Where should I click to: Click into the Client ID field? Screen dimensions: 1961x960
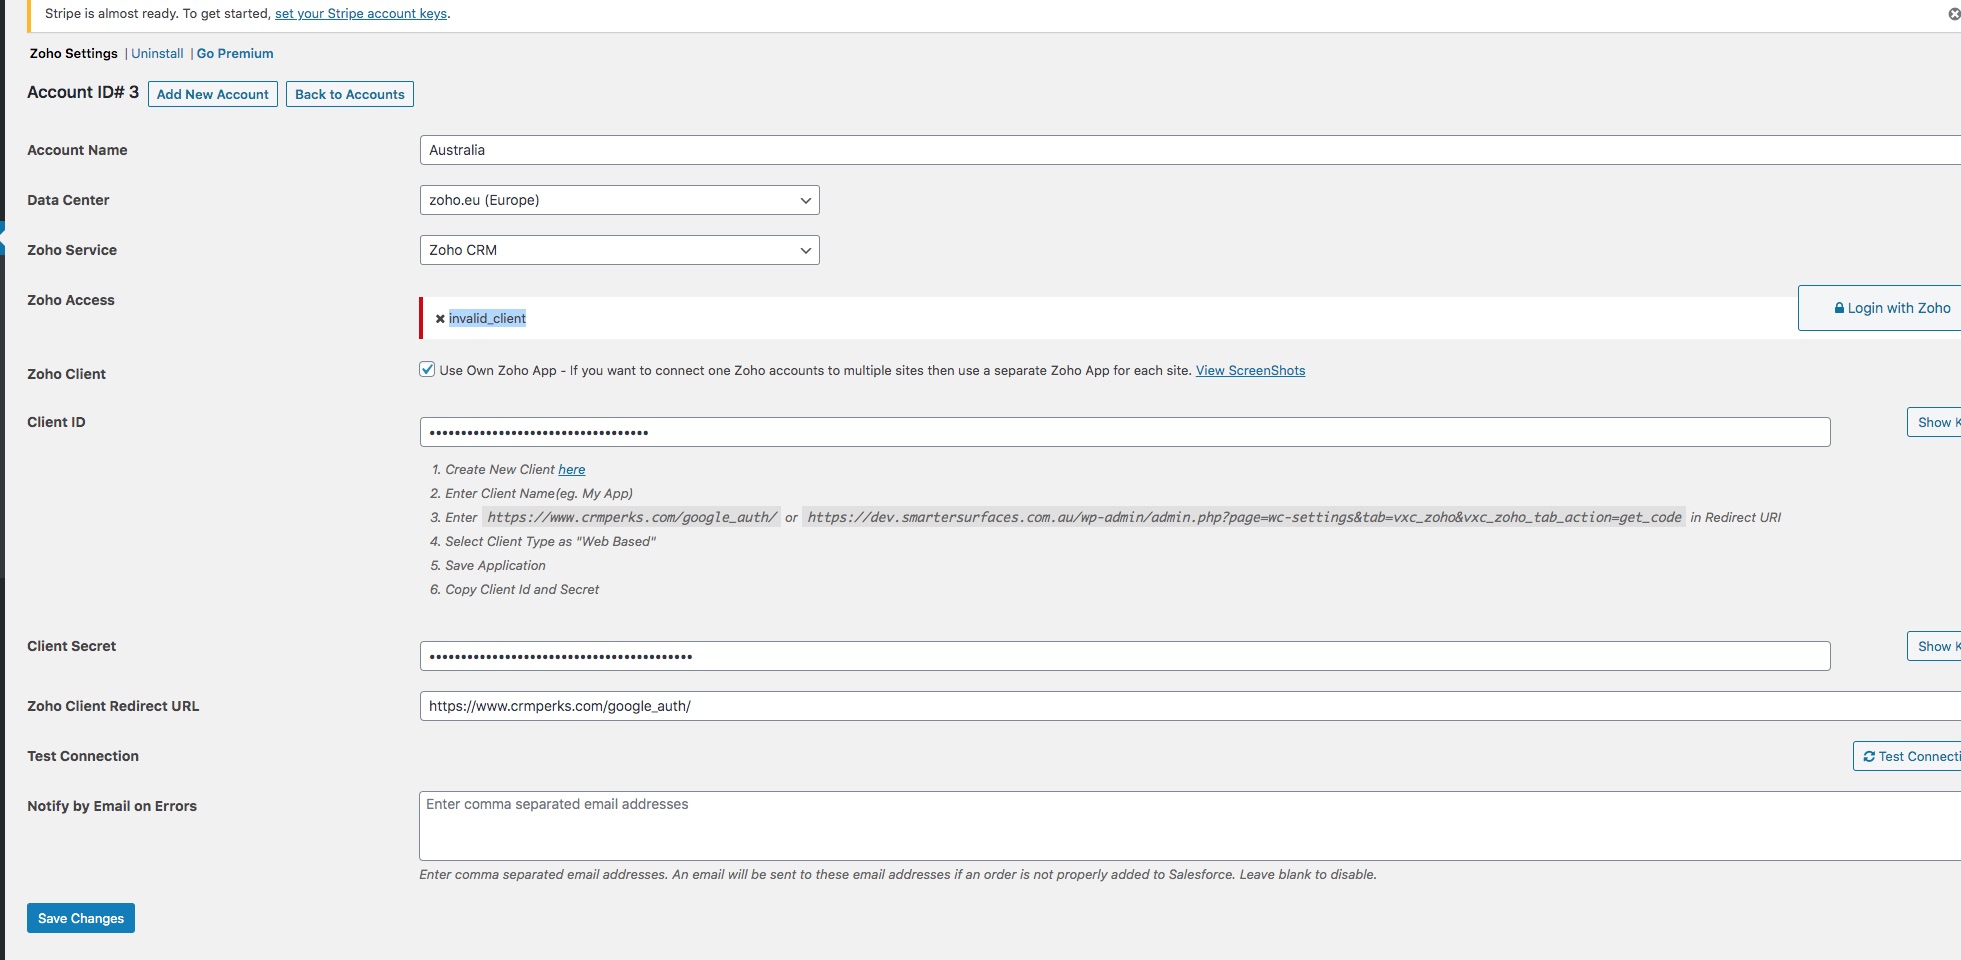pos(1125,432)
